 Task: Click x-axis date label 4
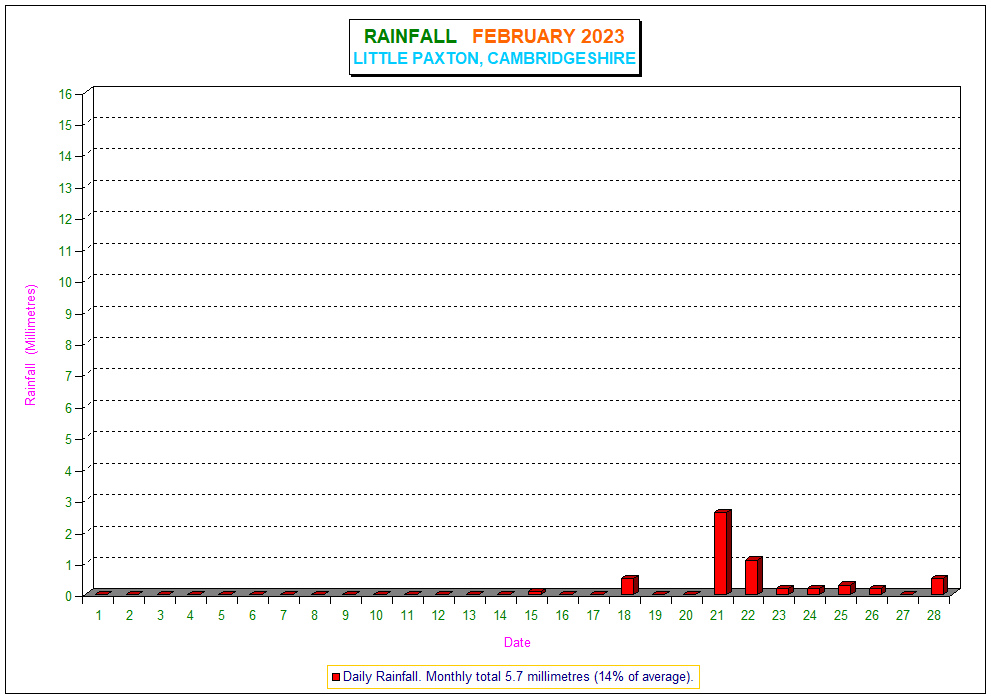tap(190, 616)
